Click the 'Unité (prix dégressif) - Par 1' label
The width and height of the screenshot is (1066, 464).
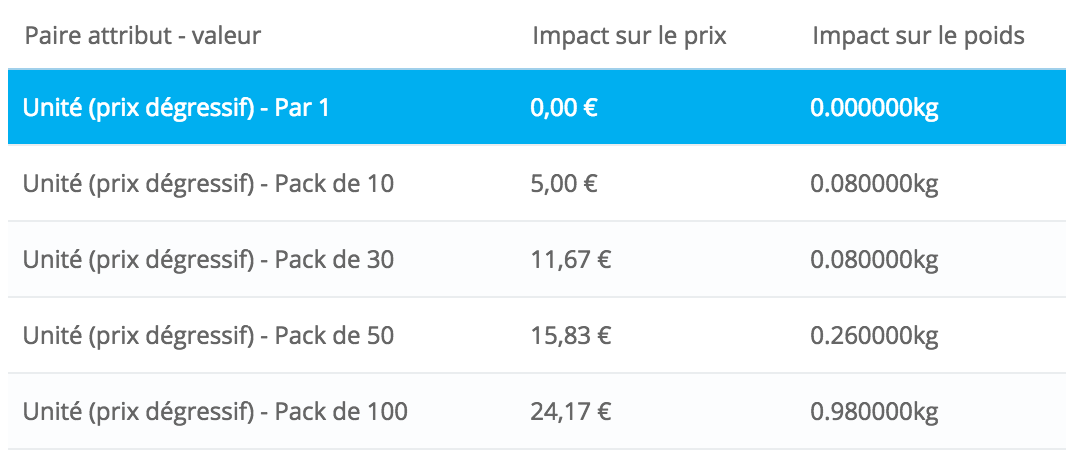click(176, 109)
